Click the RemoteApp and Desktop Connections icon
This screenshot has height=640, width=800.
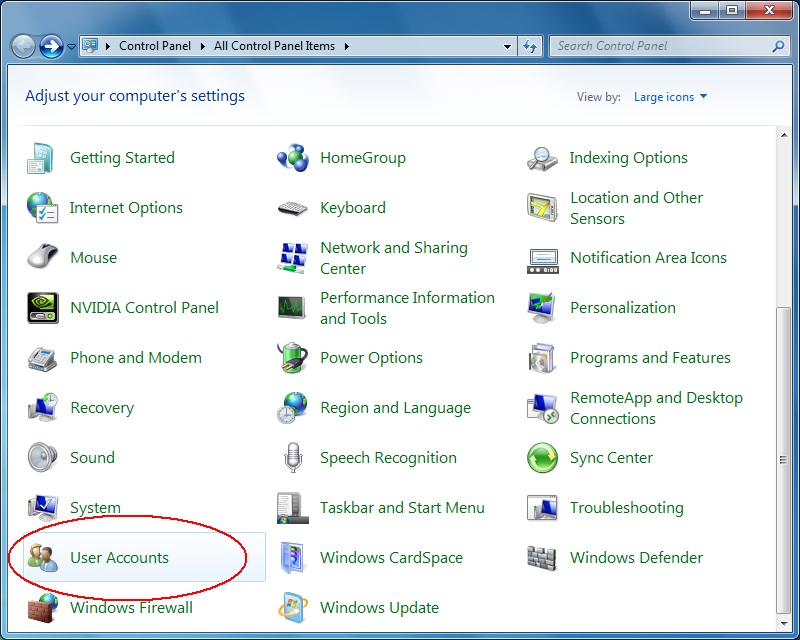[542, 408]
